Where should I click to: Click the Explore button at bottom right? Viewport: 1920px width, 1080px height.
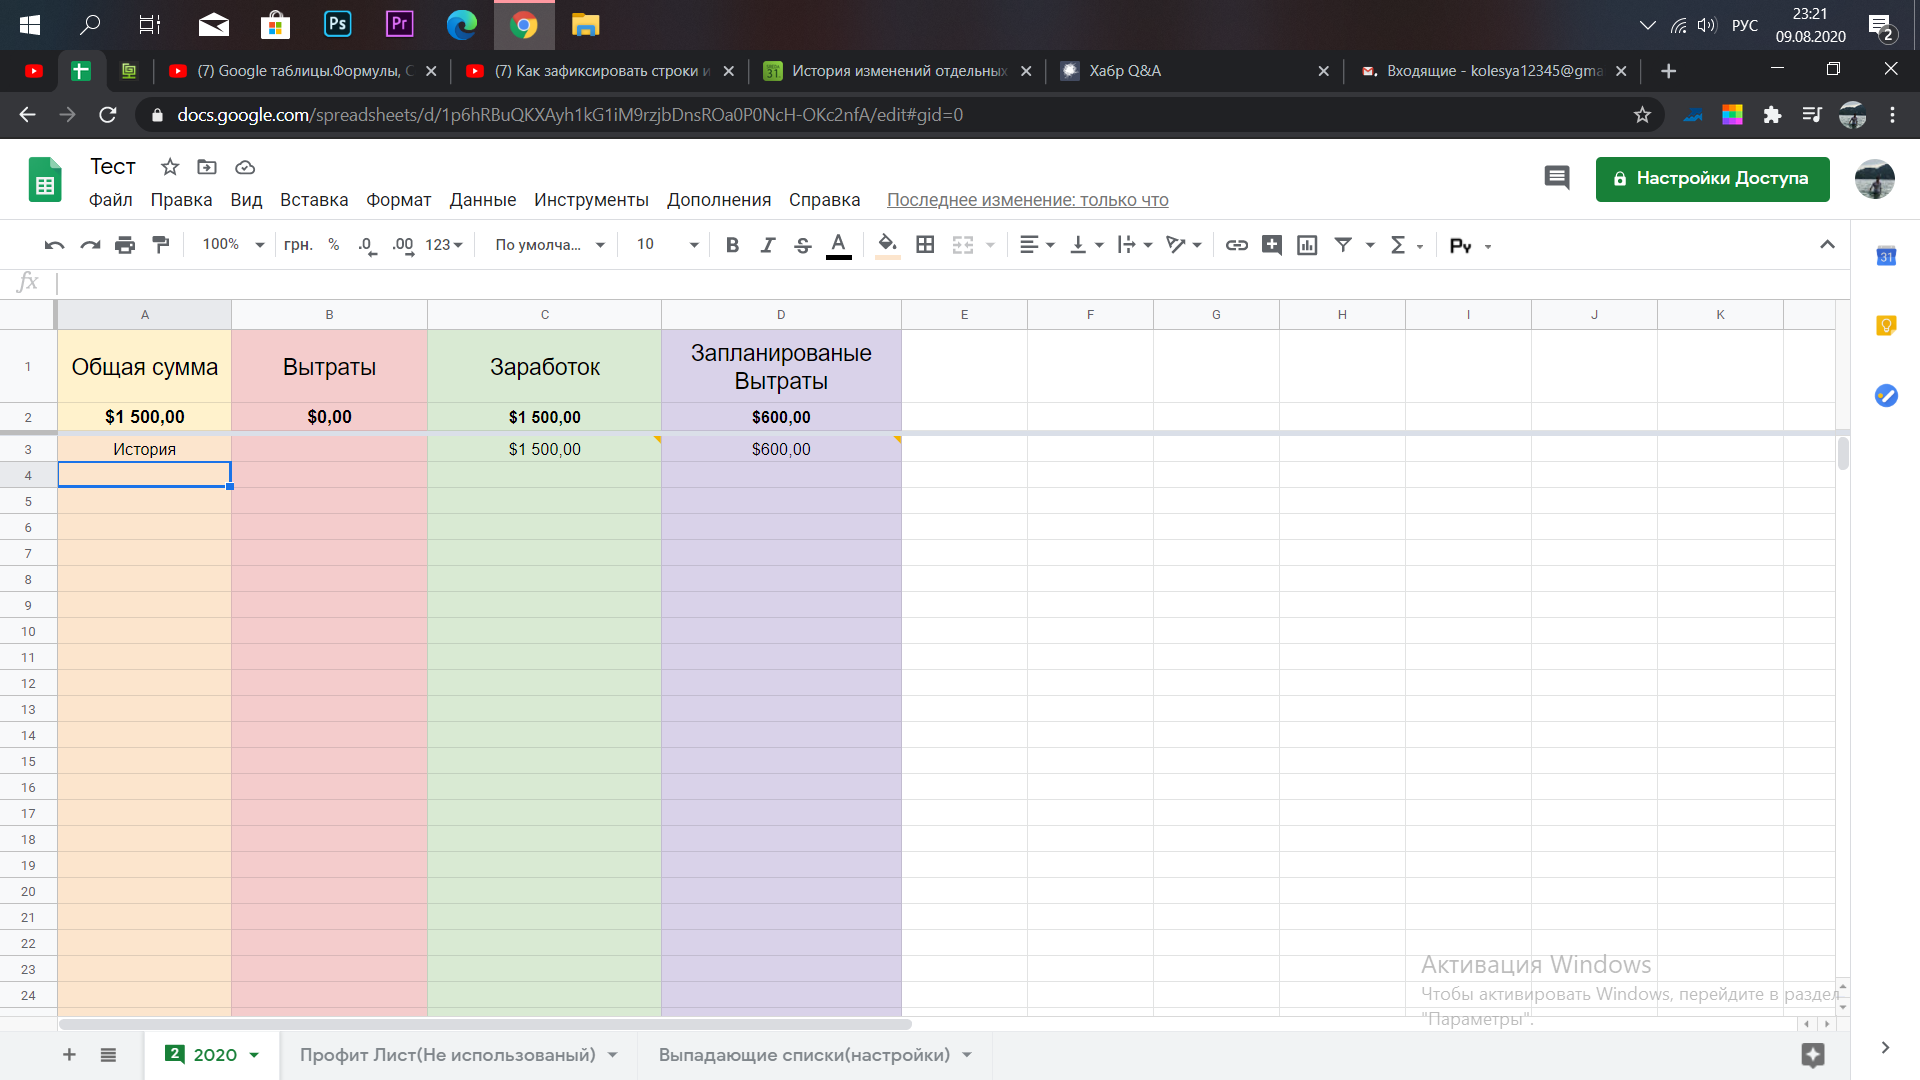pyautogui.click(x=1813, y=1055)
